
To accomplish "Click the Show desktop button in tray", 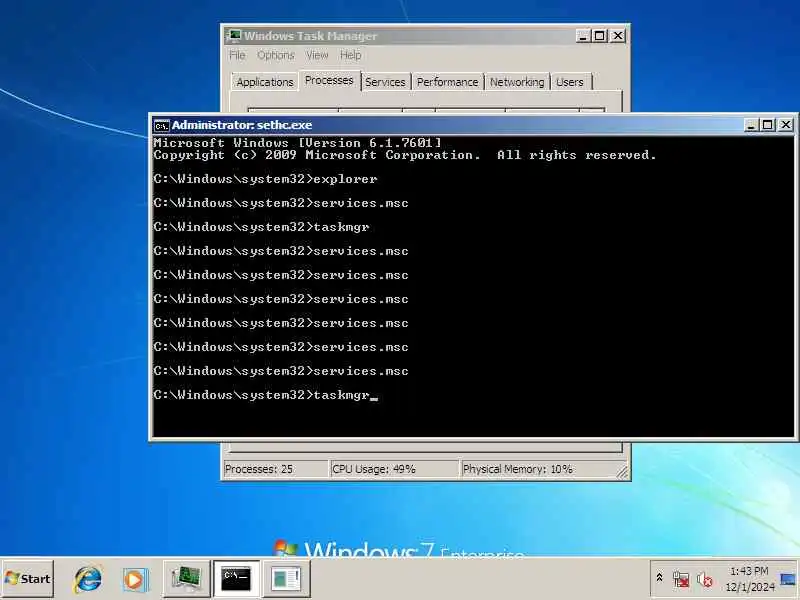I will coord(788,579).
